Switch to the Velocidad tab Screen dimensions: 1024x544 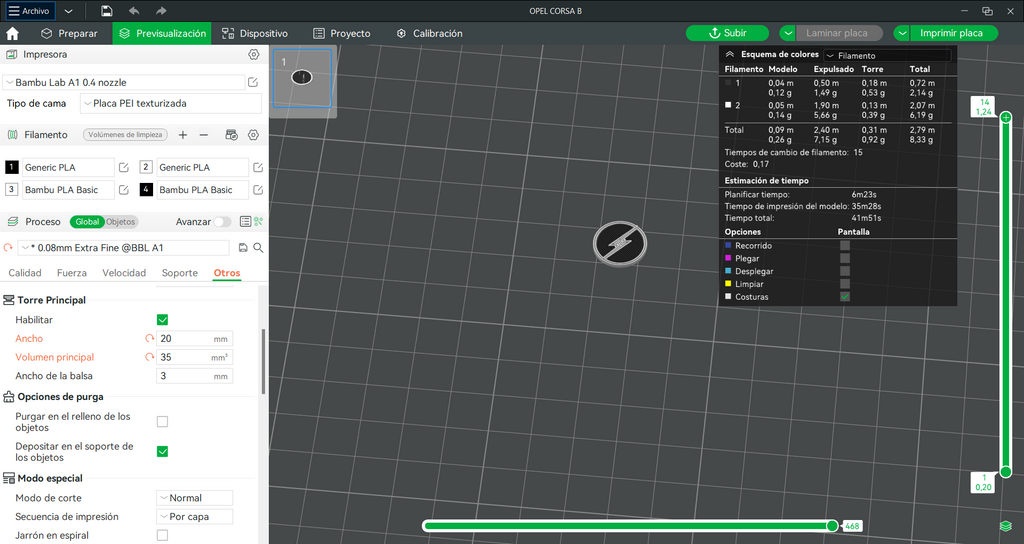coord(124,273)
